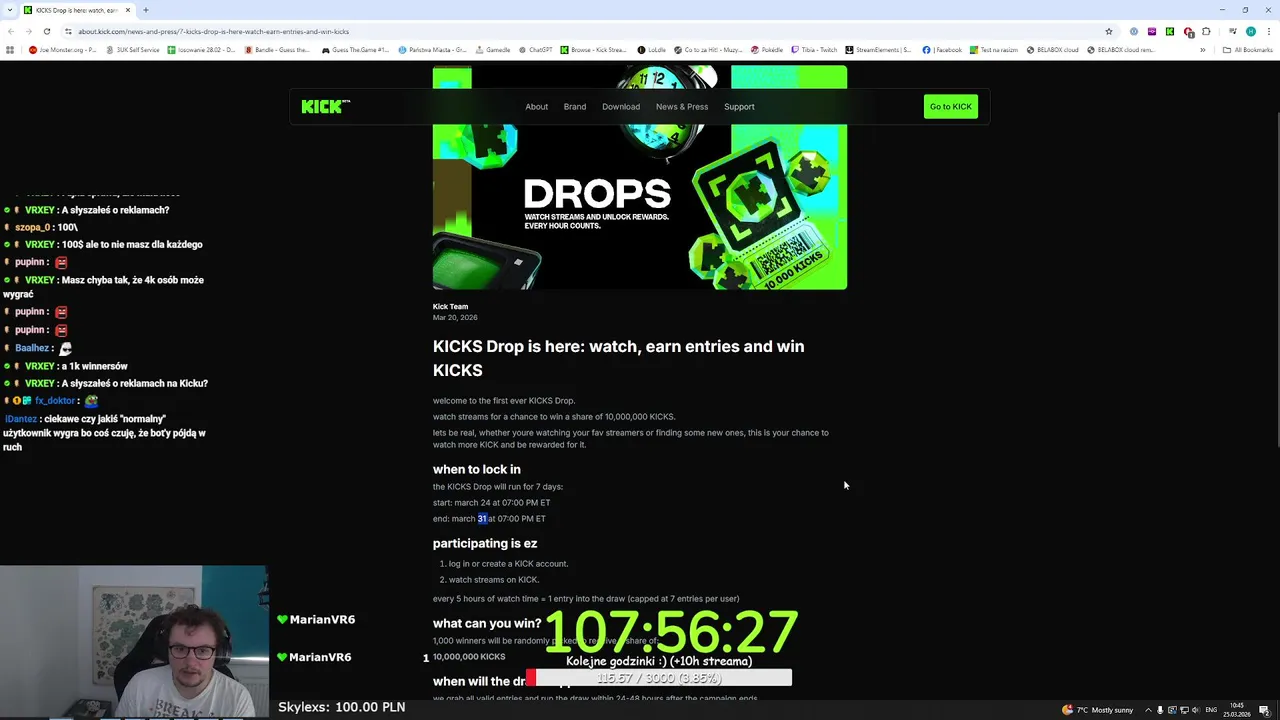Bookmark this page with star icon
Viewport: 1280px width, 720px height.
point(1108,31)
